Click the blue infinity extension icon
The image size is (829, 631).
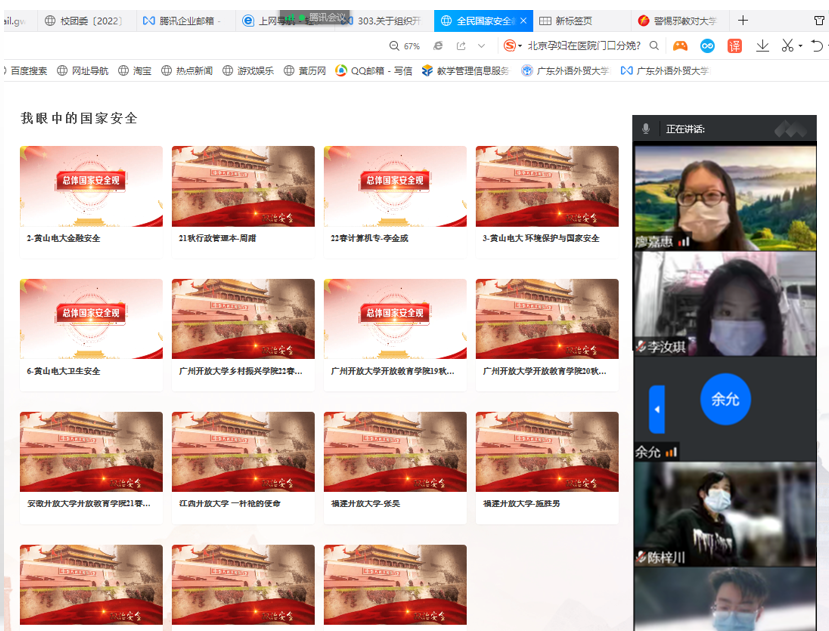tap(708, 46)
